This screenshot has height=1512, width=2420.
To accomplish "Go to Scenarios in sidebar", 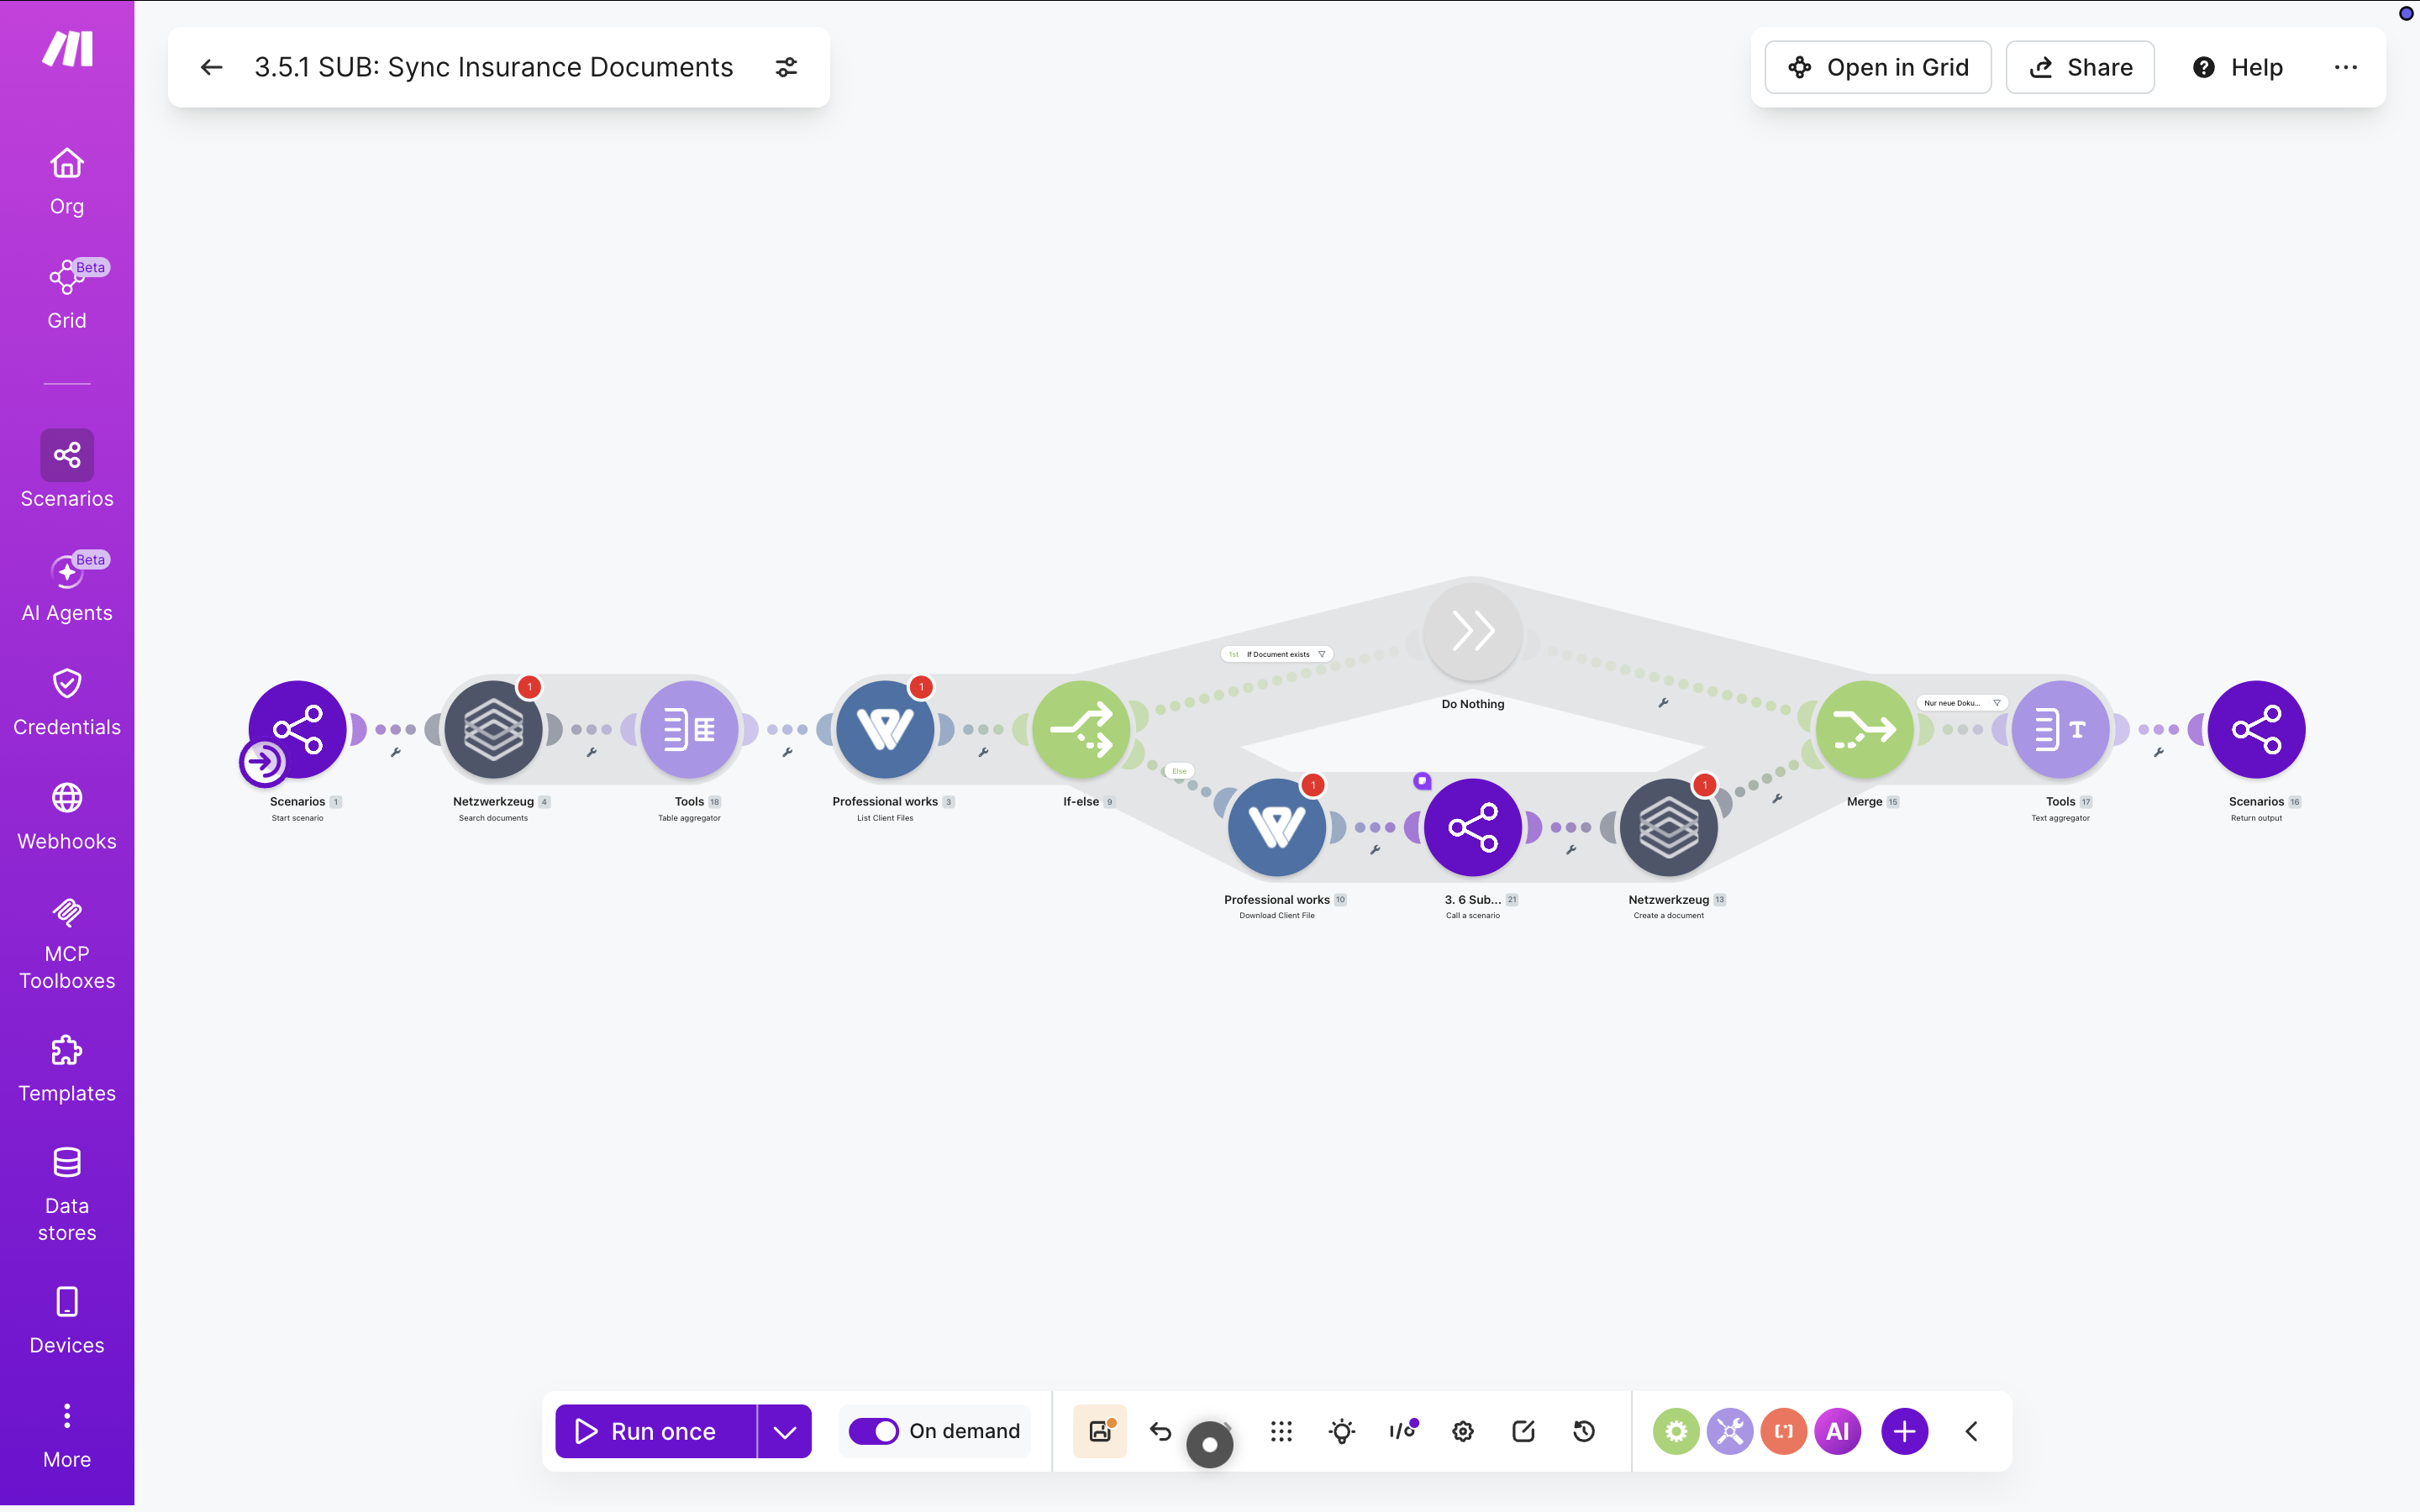I will (x=67, y=470).
